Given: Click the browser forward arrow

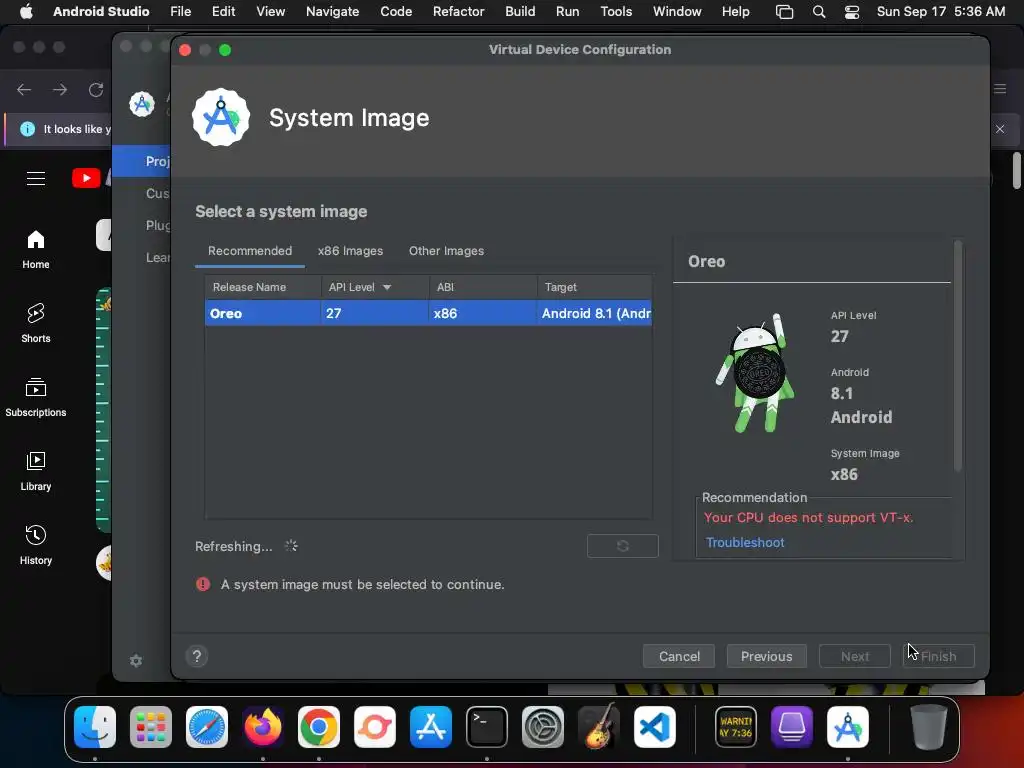Looking at the screenshot, I should click(x=60, y=89).
